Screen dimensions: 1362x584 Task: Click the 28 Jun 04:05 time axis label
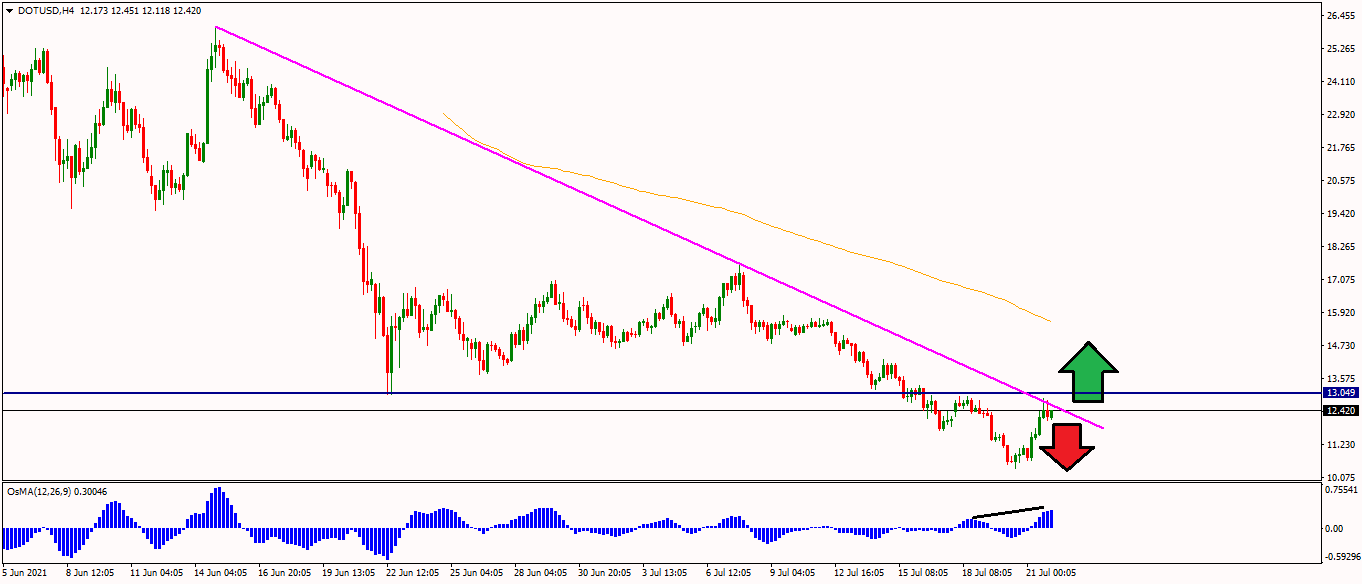[541, 574]
